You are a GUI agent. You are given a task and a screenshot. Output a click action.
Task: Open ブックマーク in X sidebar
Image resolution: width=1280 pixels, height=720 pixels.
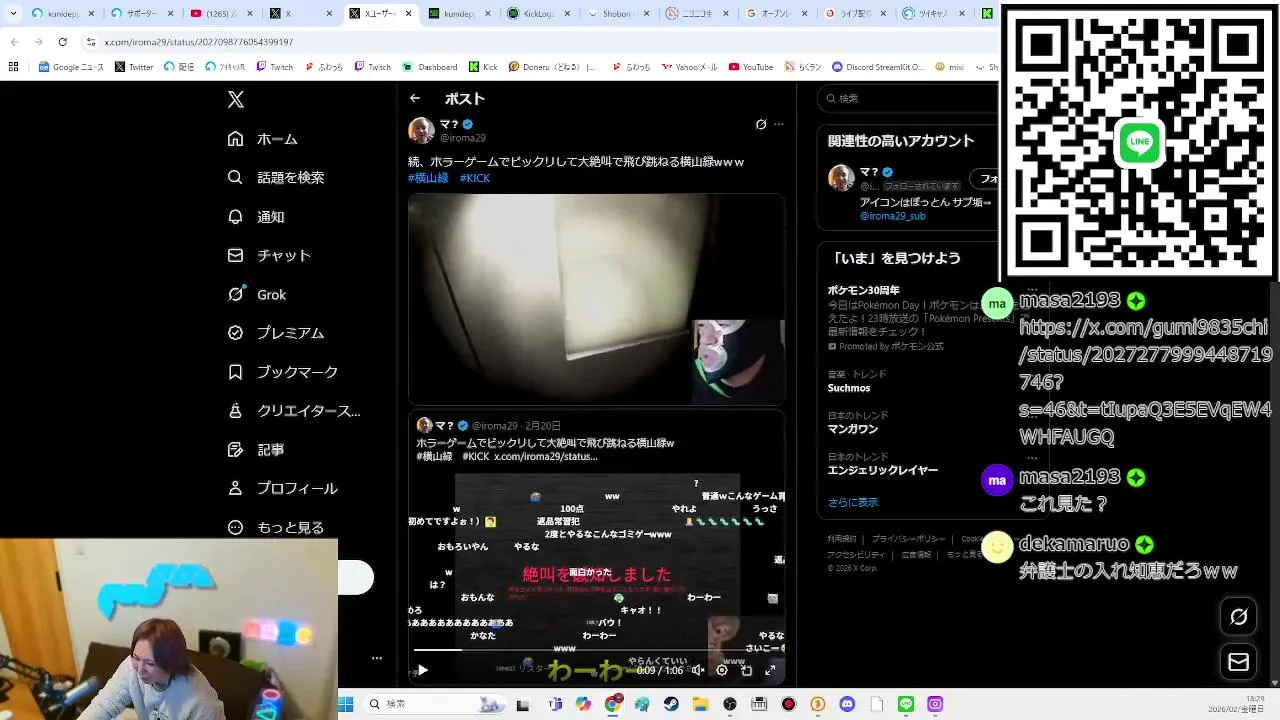click(x=283, y=372)
